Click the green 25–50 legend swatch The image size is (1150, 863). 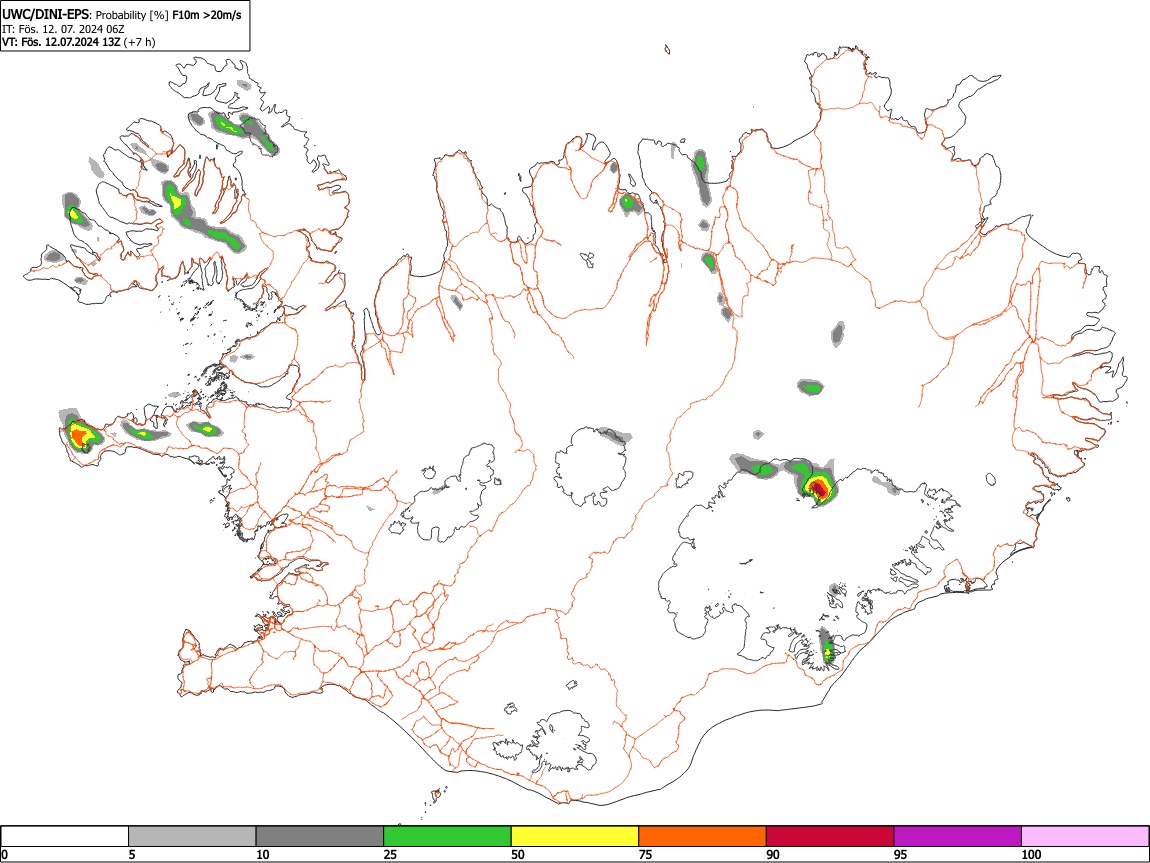[x=447, y=837]
